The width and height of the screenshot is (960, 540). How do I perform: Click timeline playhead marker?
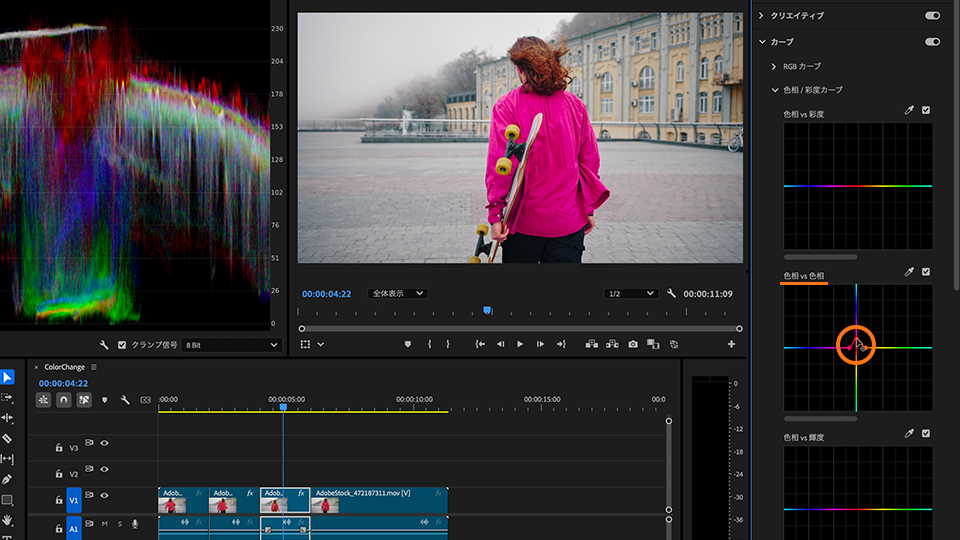283,407
